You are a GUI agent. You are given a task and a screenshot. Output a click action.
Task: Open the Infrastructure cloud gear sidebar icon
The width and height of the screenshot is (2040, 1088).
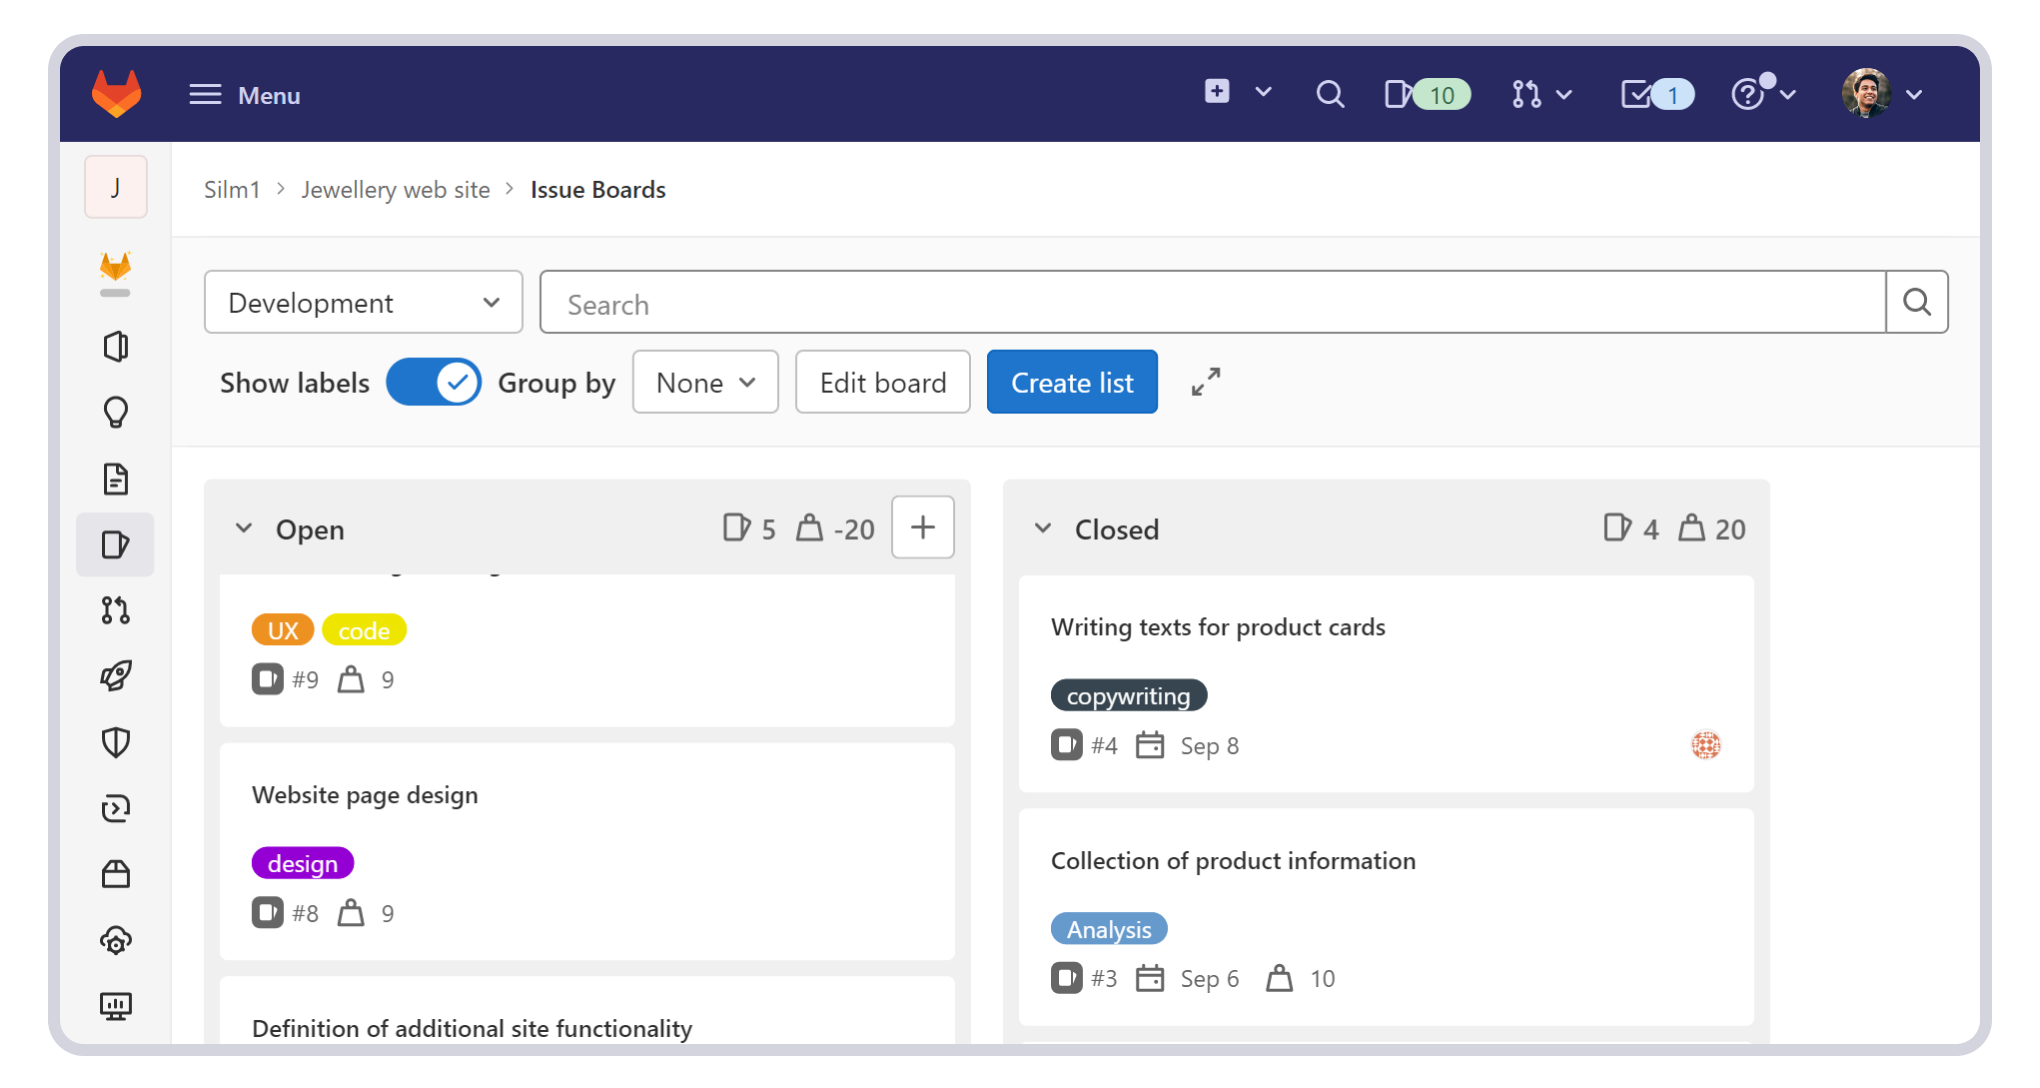click(x=116, y=940)
